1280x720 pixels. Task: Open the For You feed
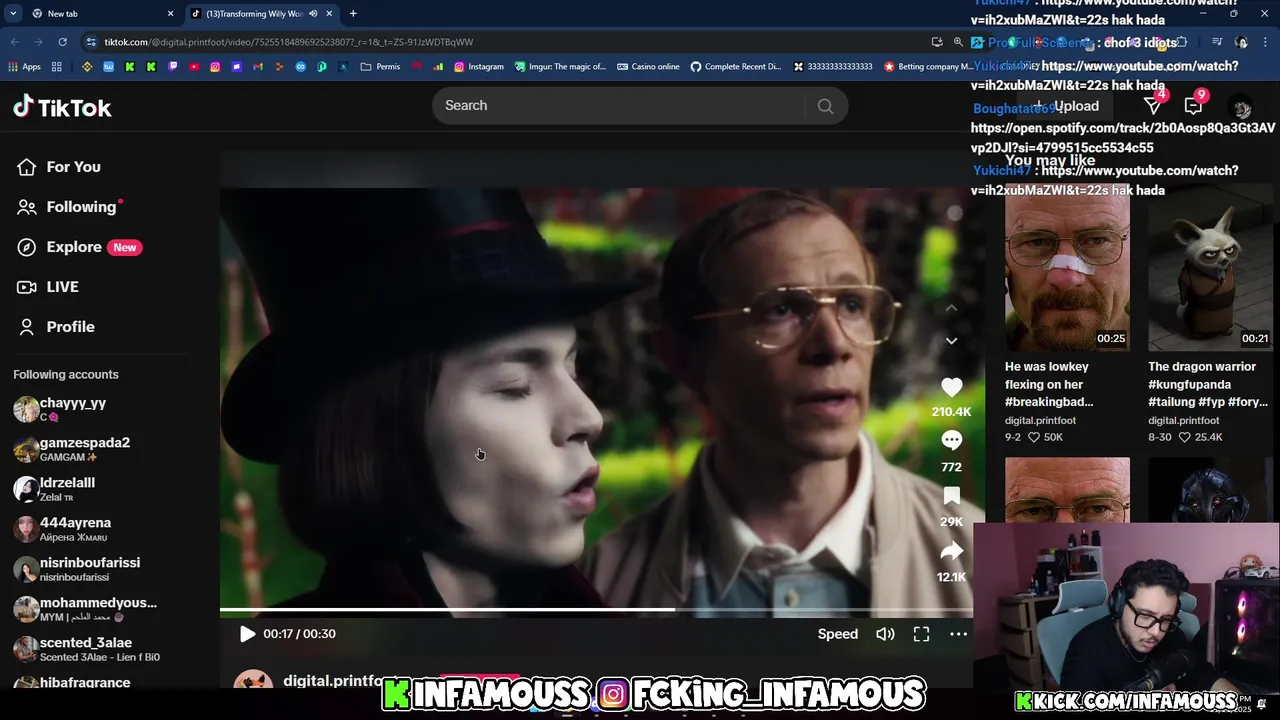pos(59,167)
